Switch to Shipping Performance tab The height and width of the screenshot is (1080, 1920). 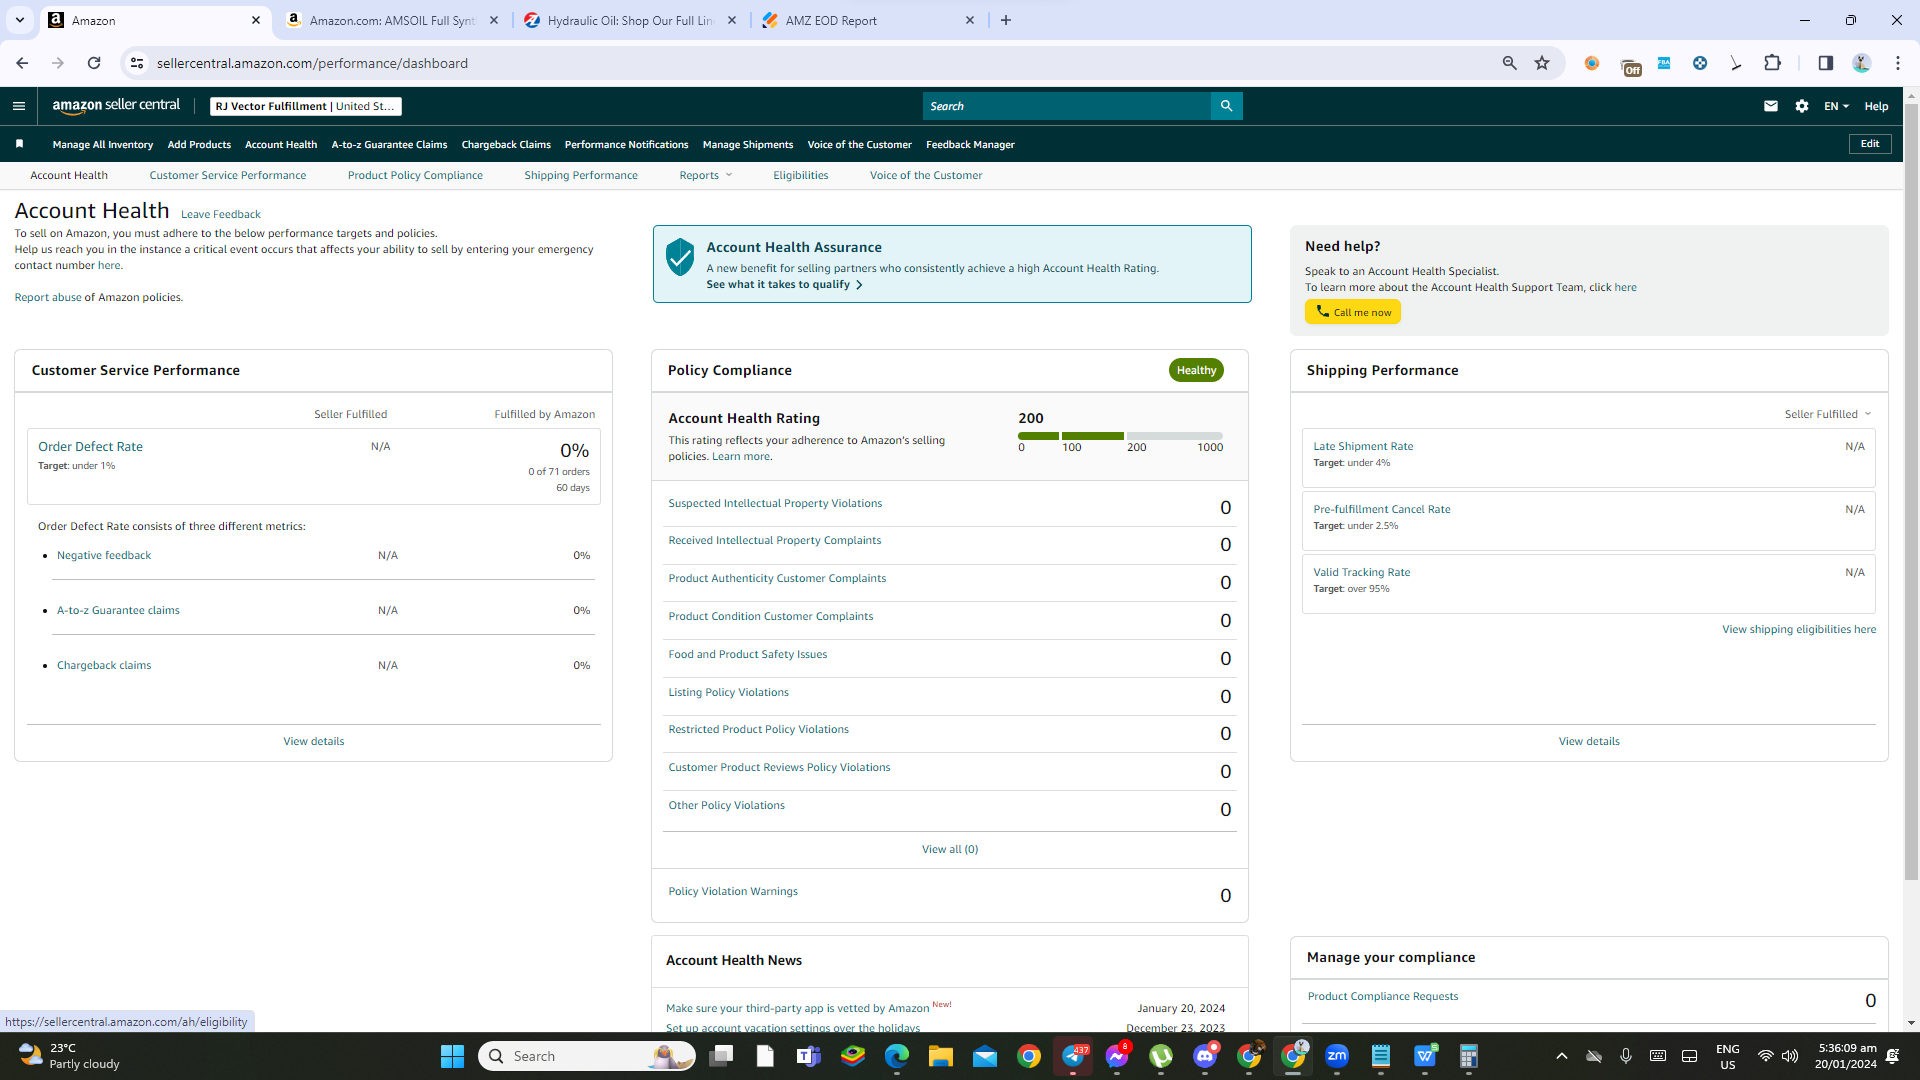581,175
